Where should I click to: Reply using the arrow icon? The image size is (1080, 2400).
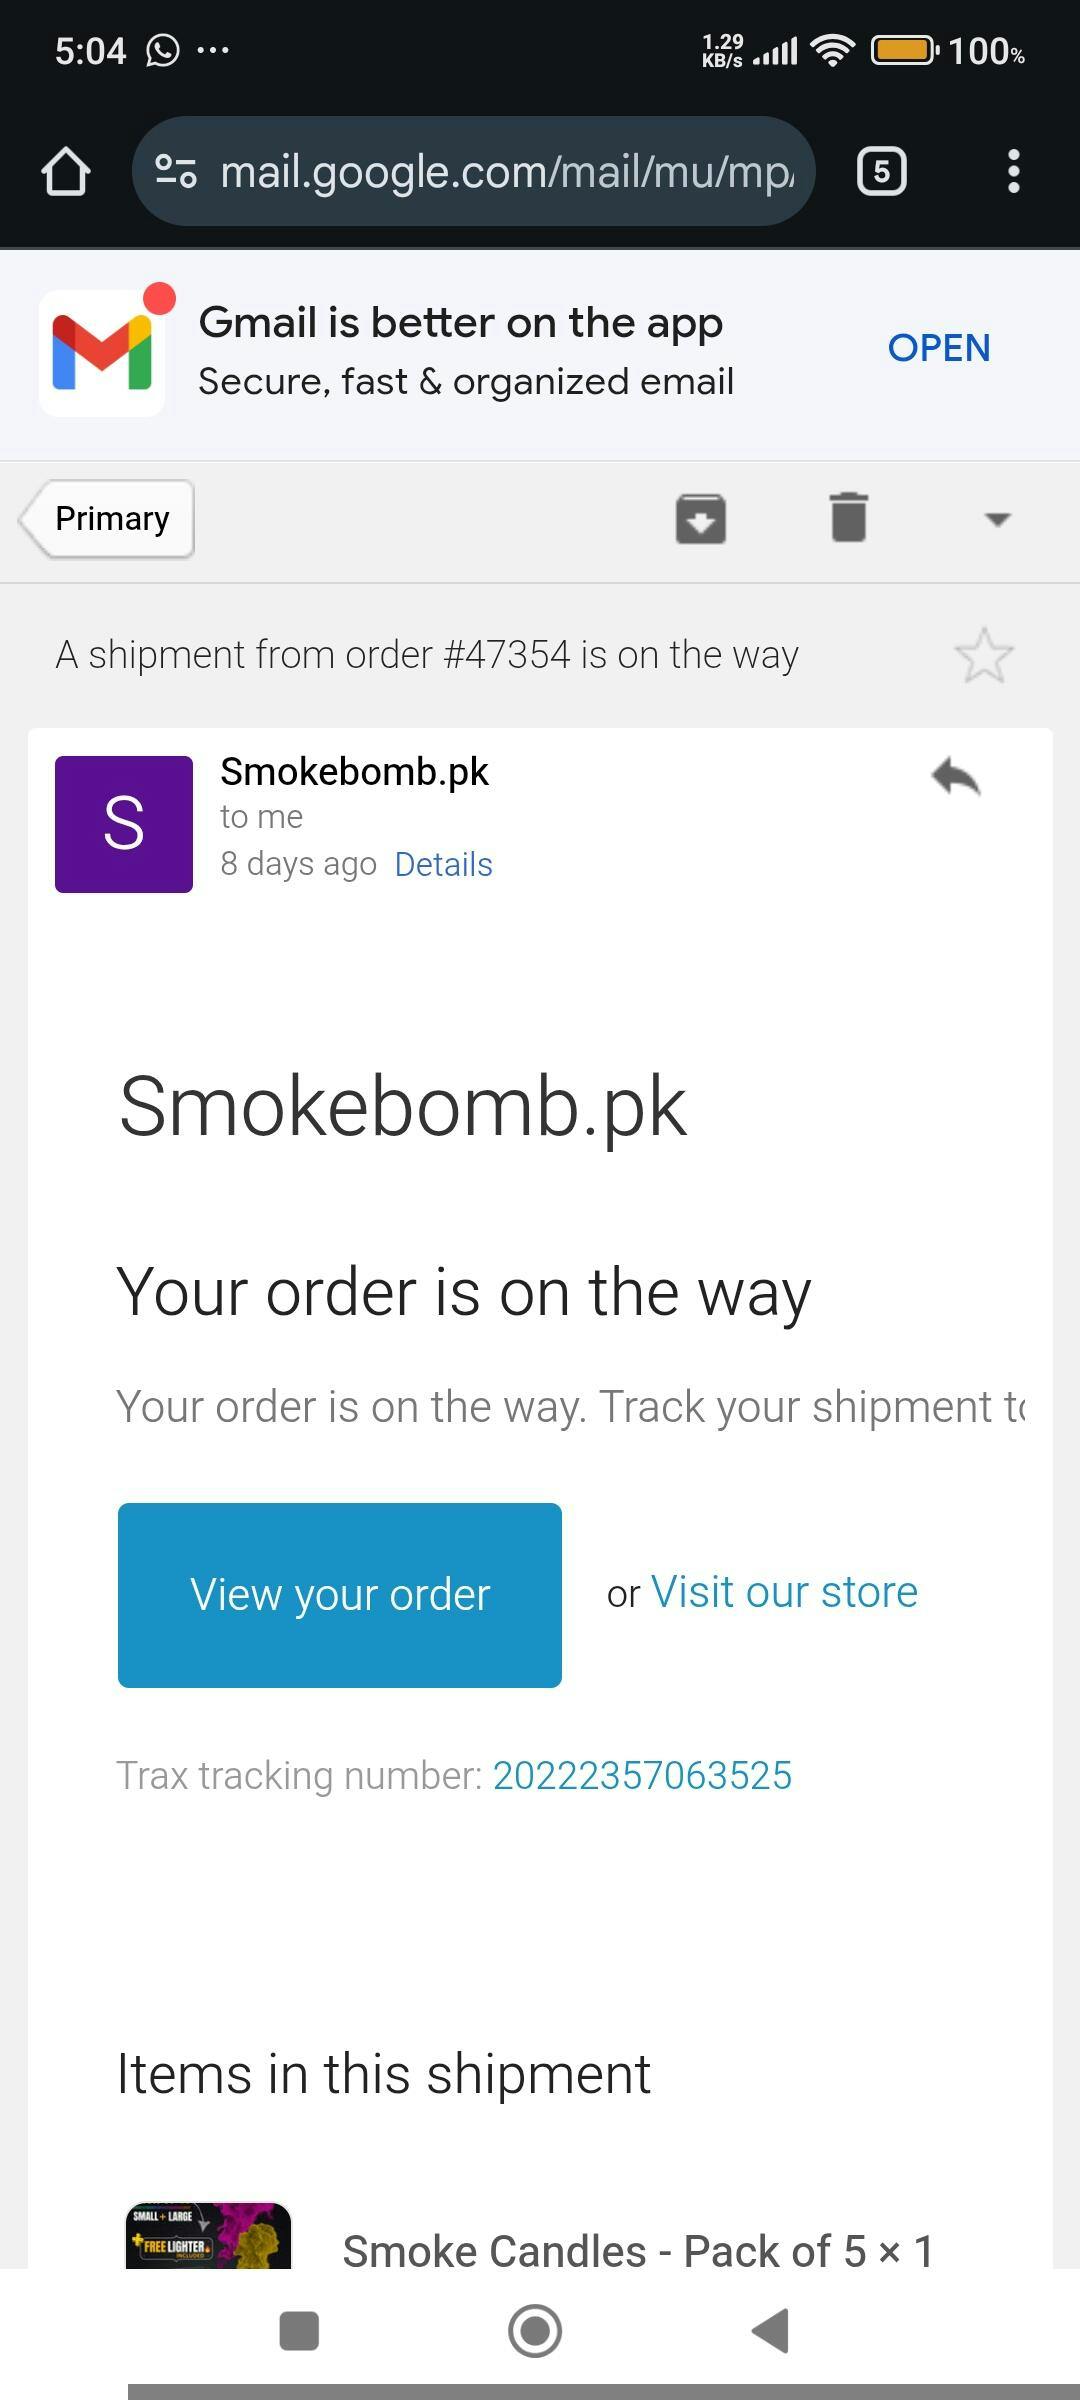pyautogui.click(x=956, y=777)
